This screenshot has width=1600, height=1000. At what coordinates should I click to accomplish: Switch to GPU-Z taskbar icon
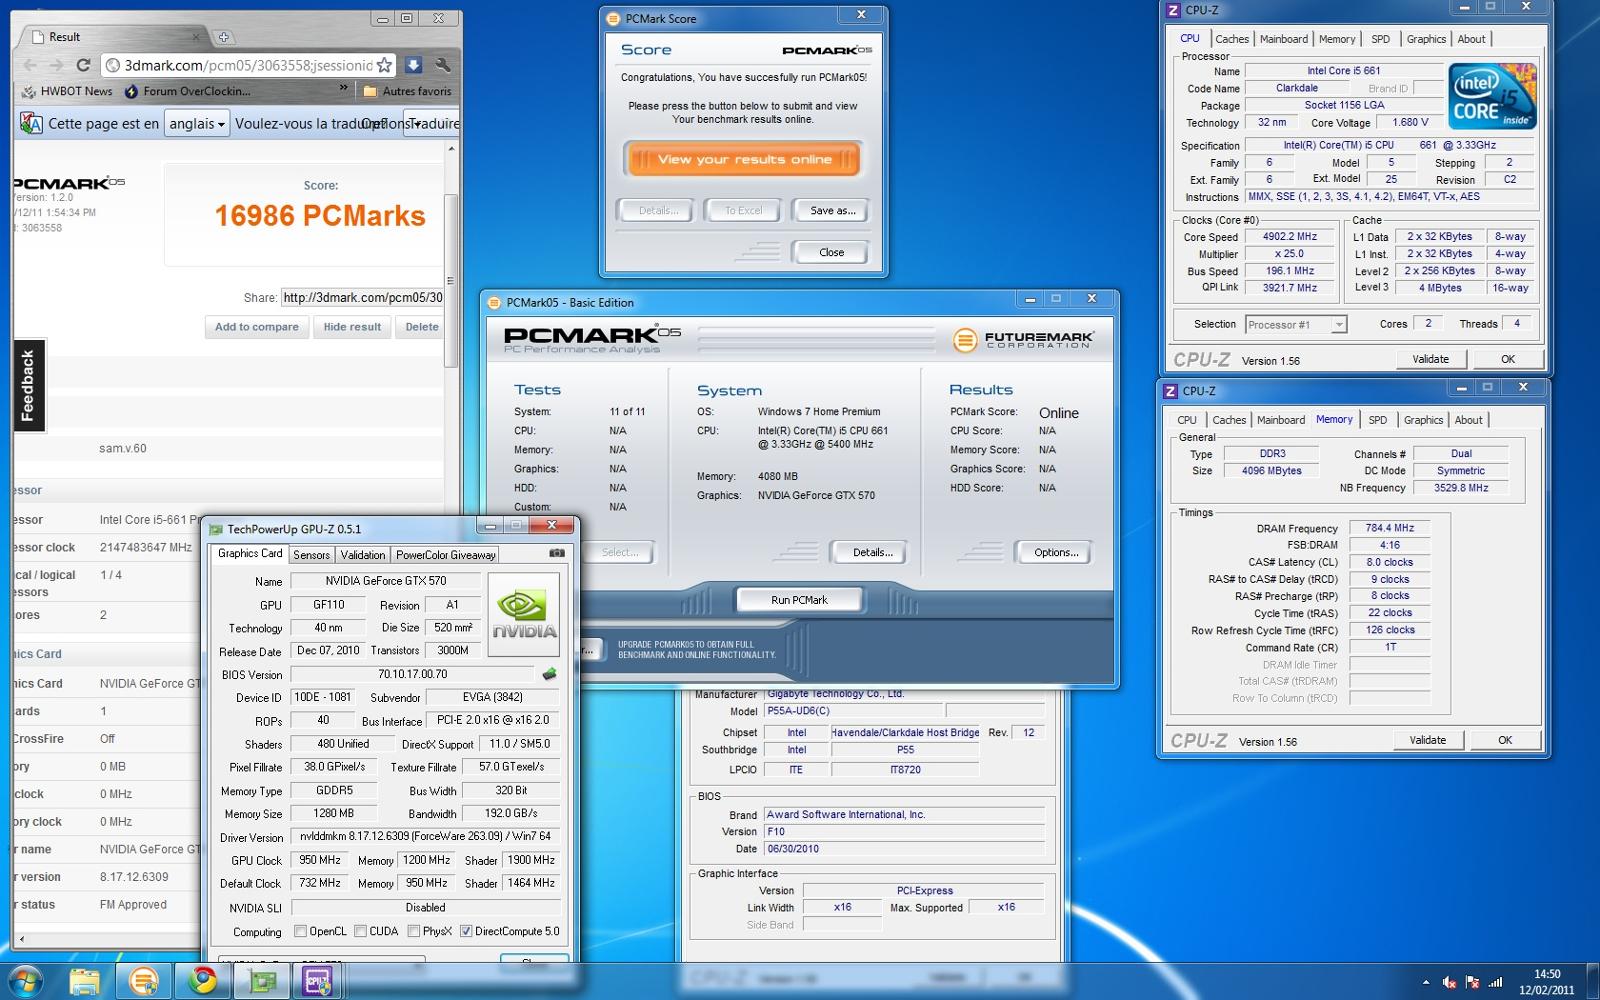261,981
